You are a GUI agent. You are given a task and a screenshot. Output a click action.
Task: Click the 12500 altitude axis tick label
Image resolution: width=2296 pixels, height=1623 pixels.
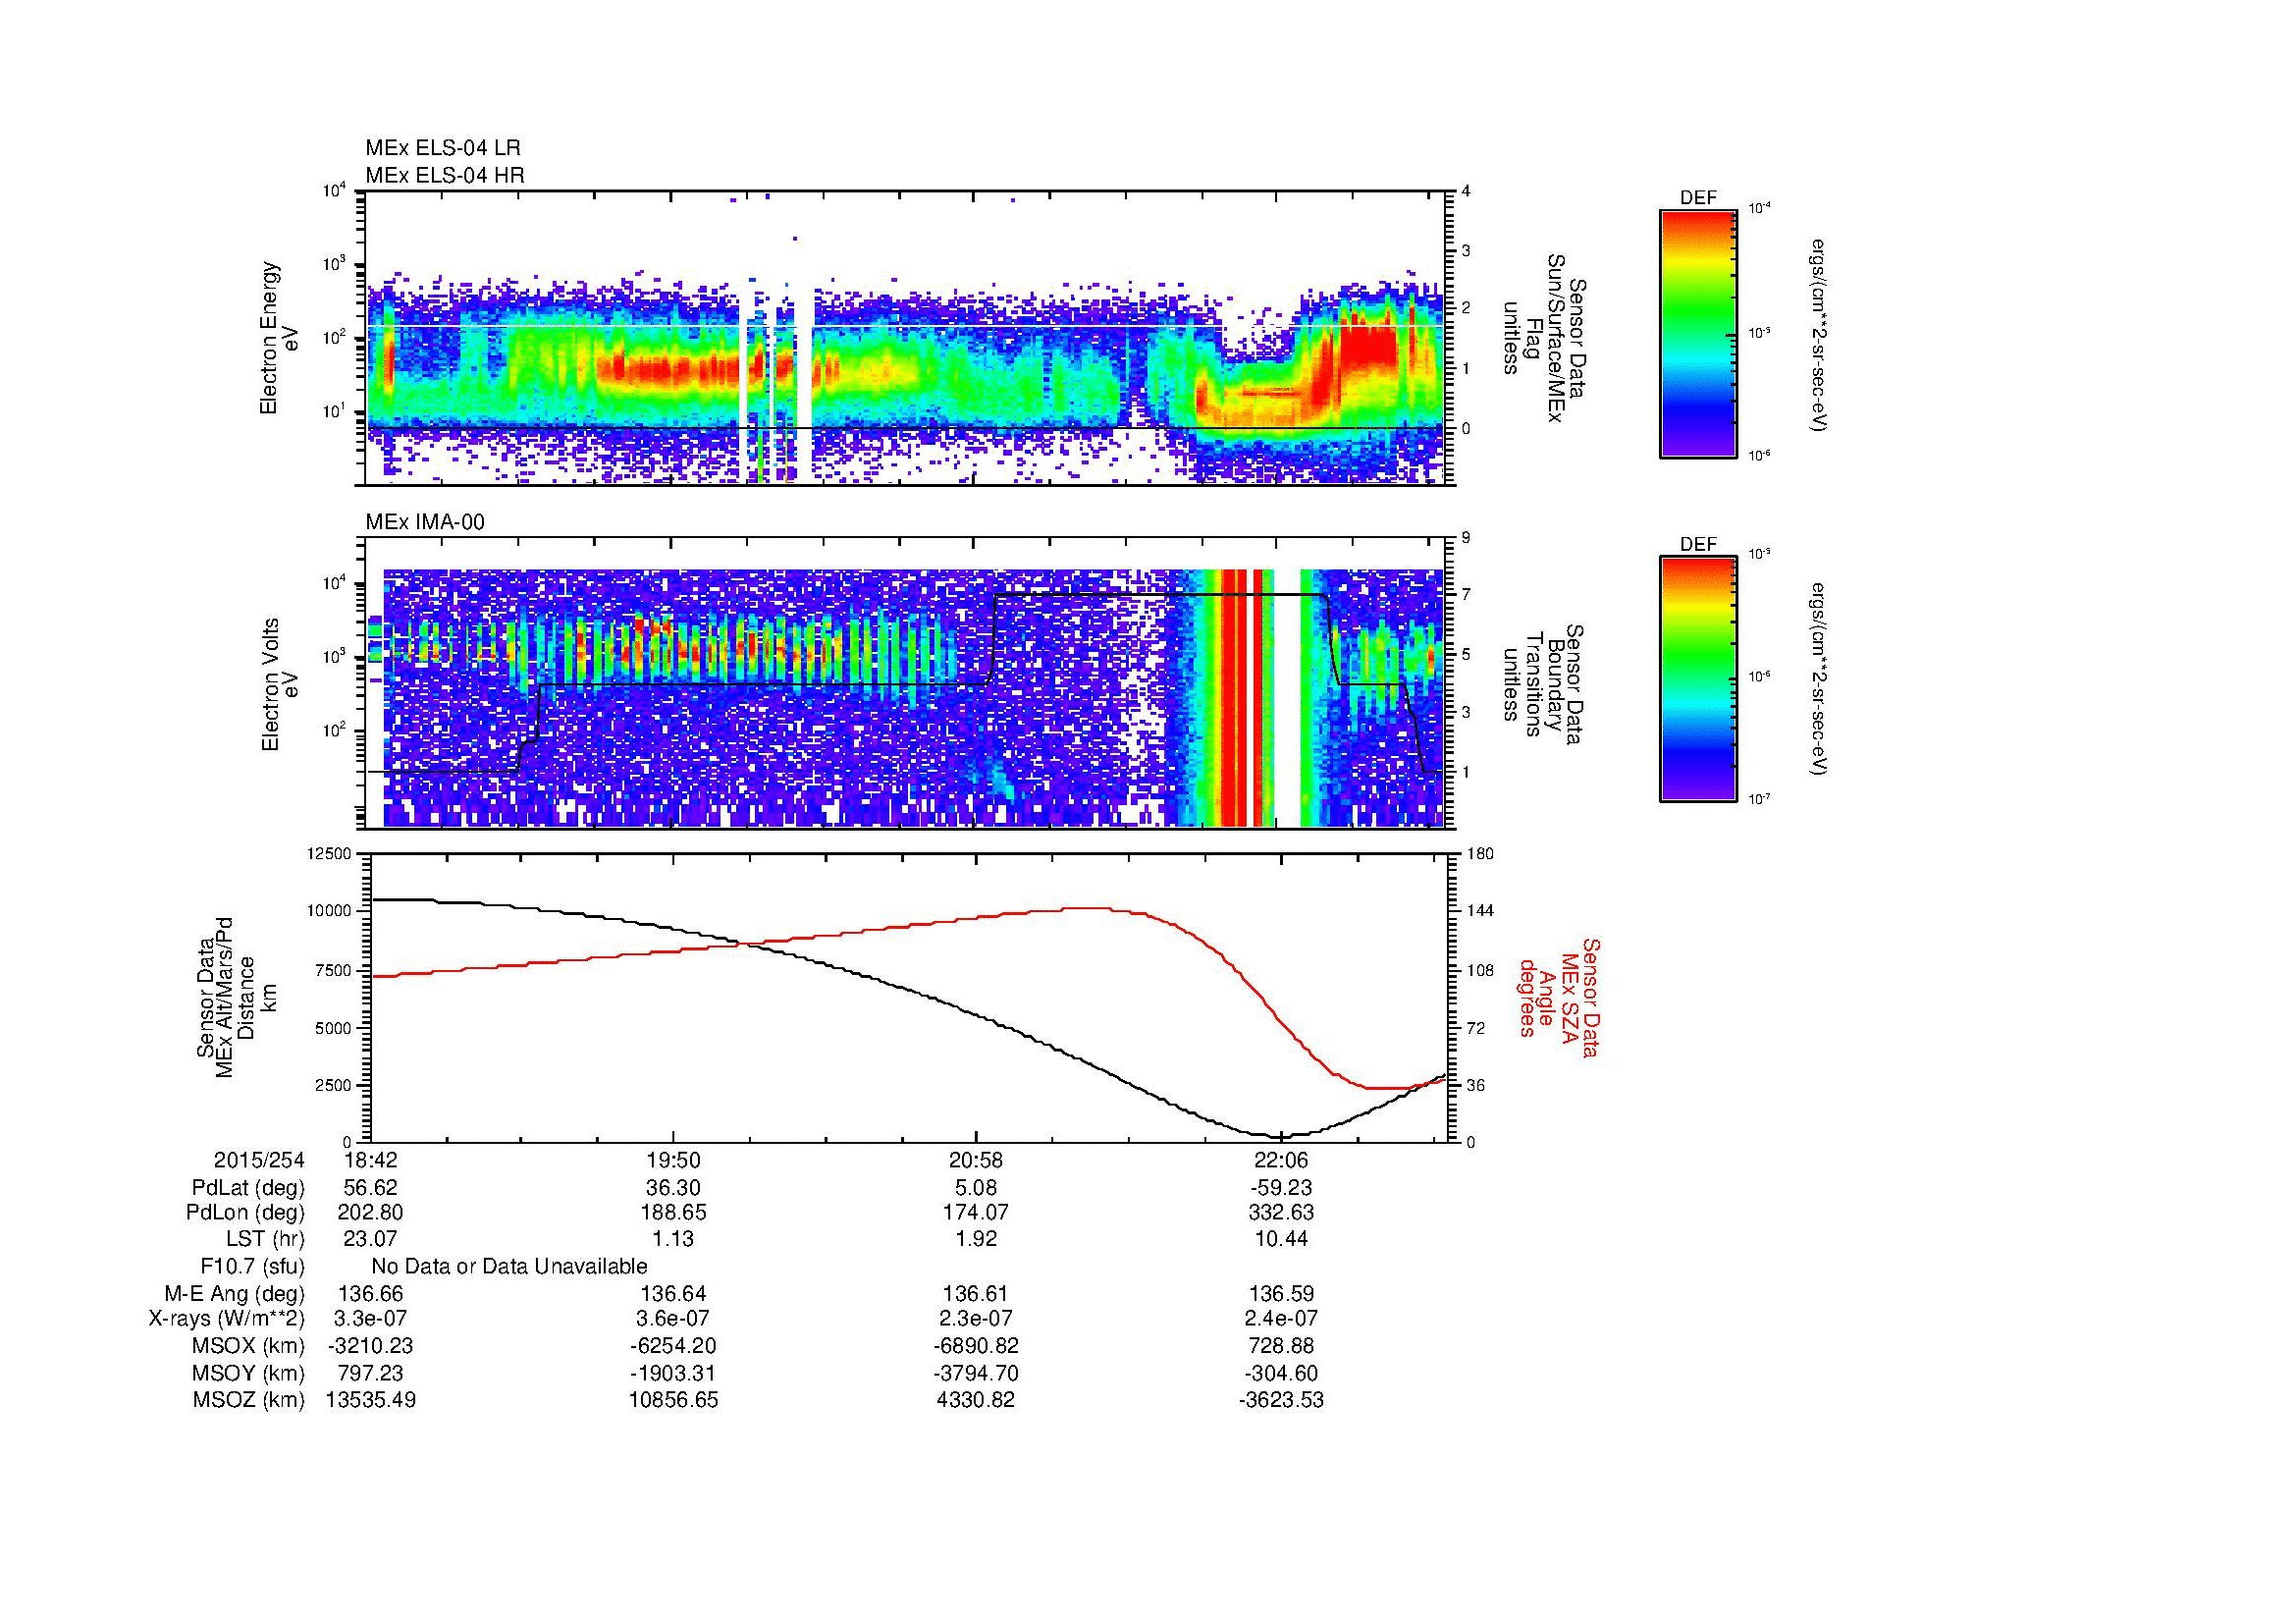331,854
